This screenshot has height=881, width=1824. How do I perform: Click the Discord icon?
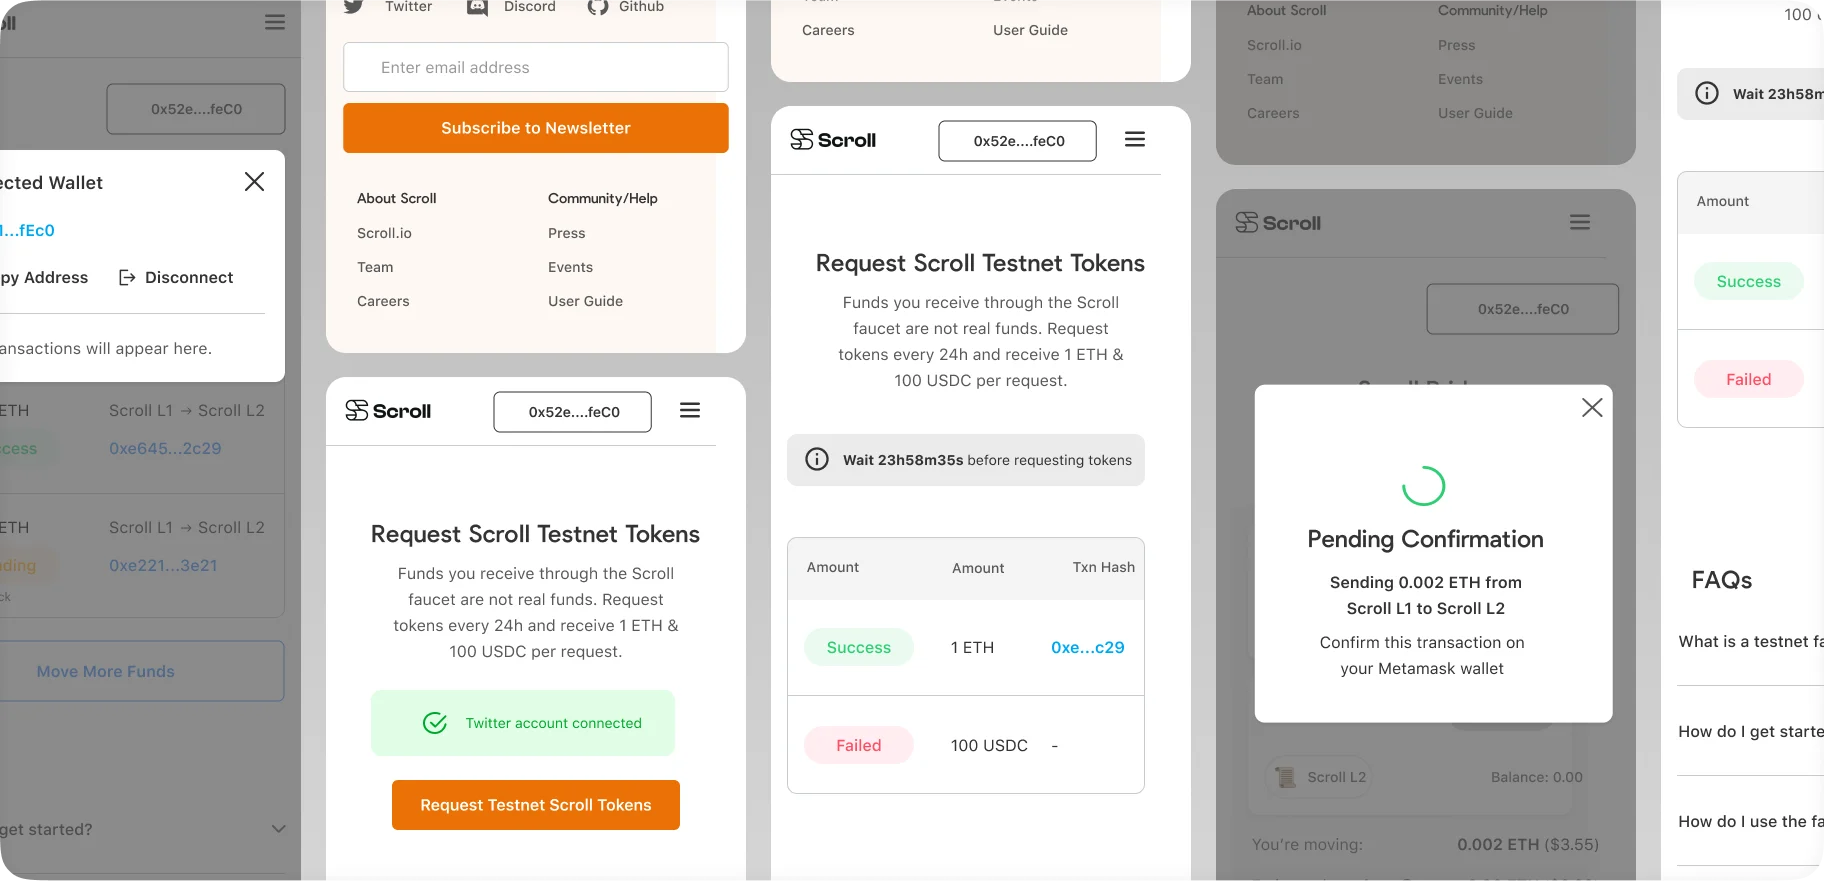coord(478,7)
